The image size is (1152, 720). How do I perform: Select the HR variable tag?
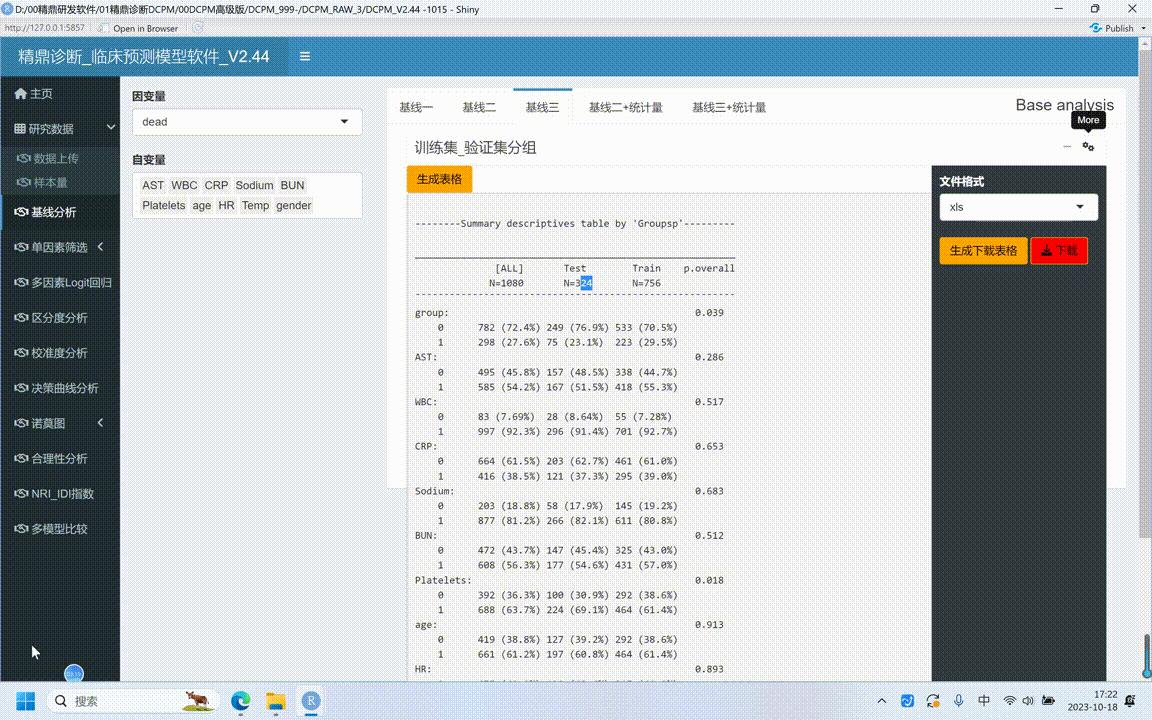pos(226,206)
